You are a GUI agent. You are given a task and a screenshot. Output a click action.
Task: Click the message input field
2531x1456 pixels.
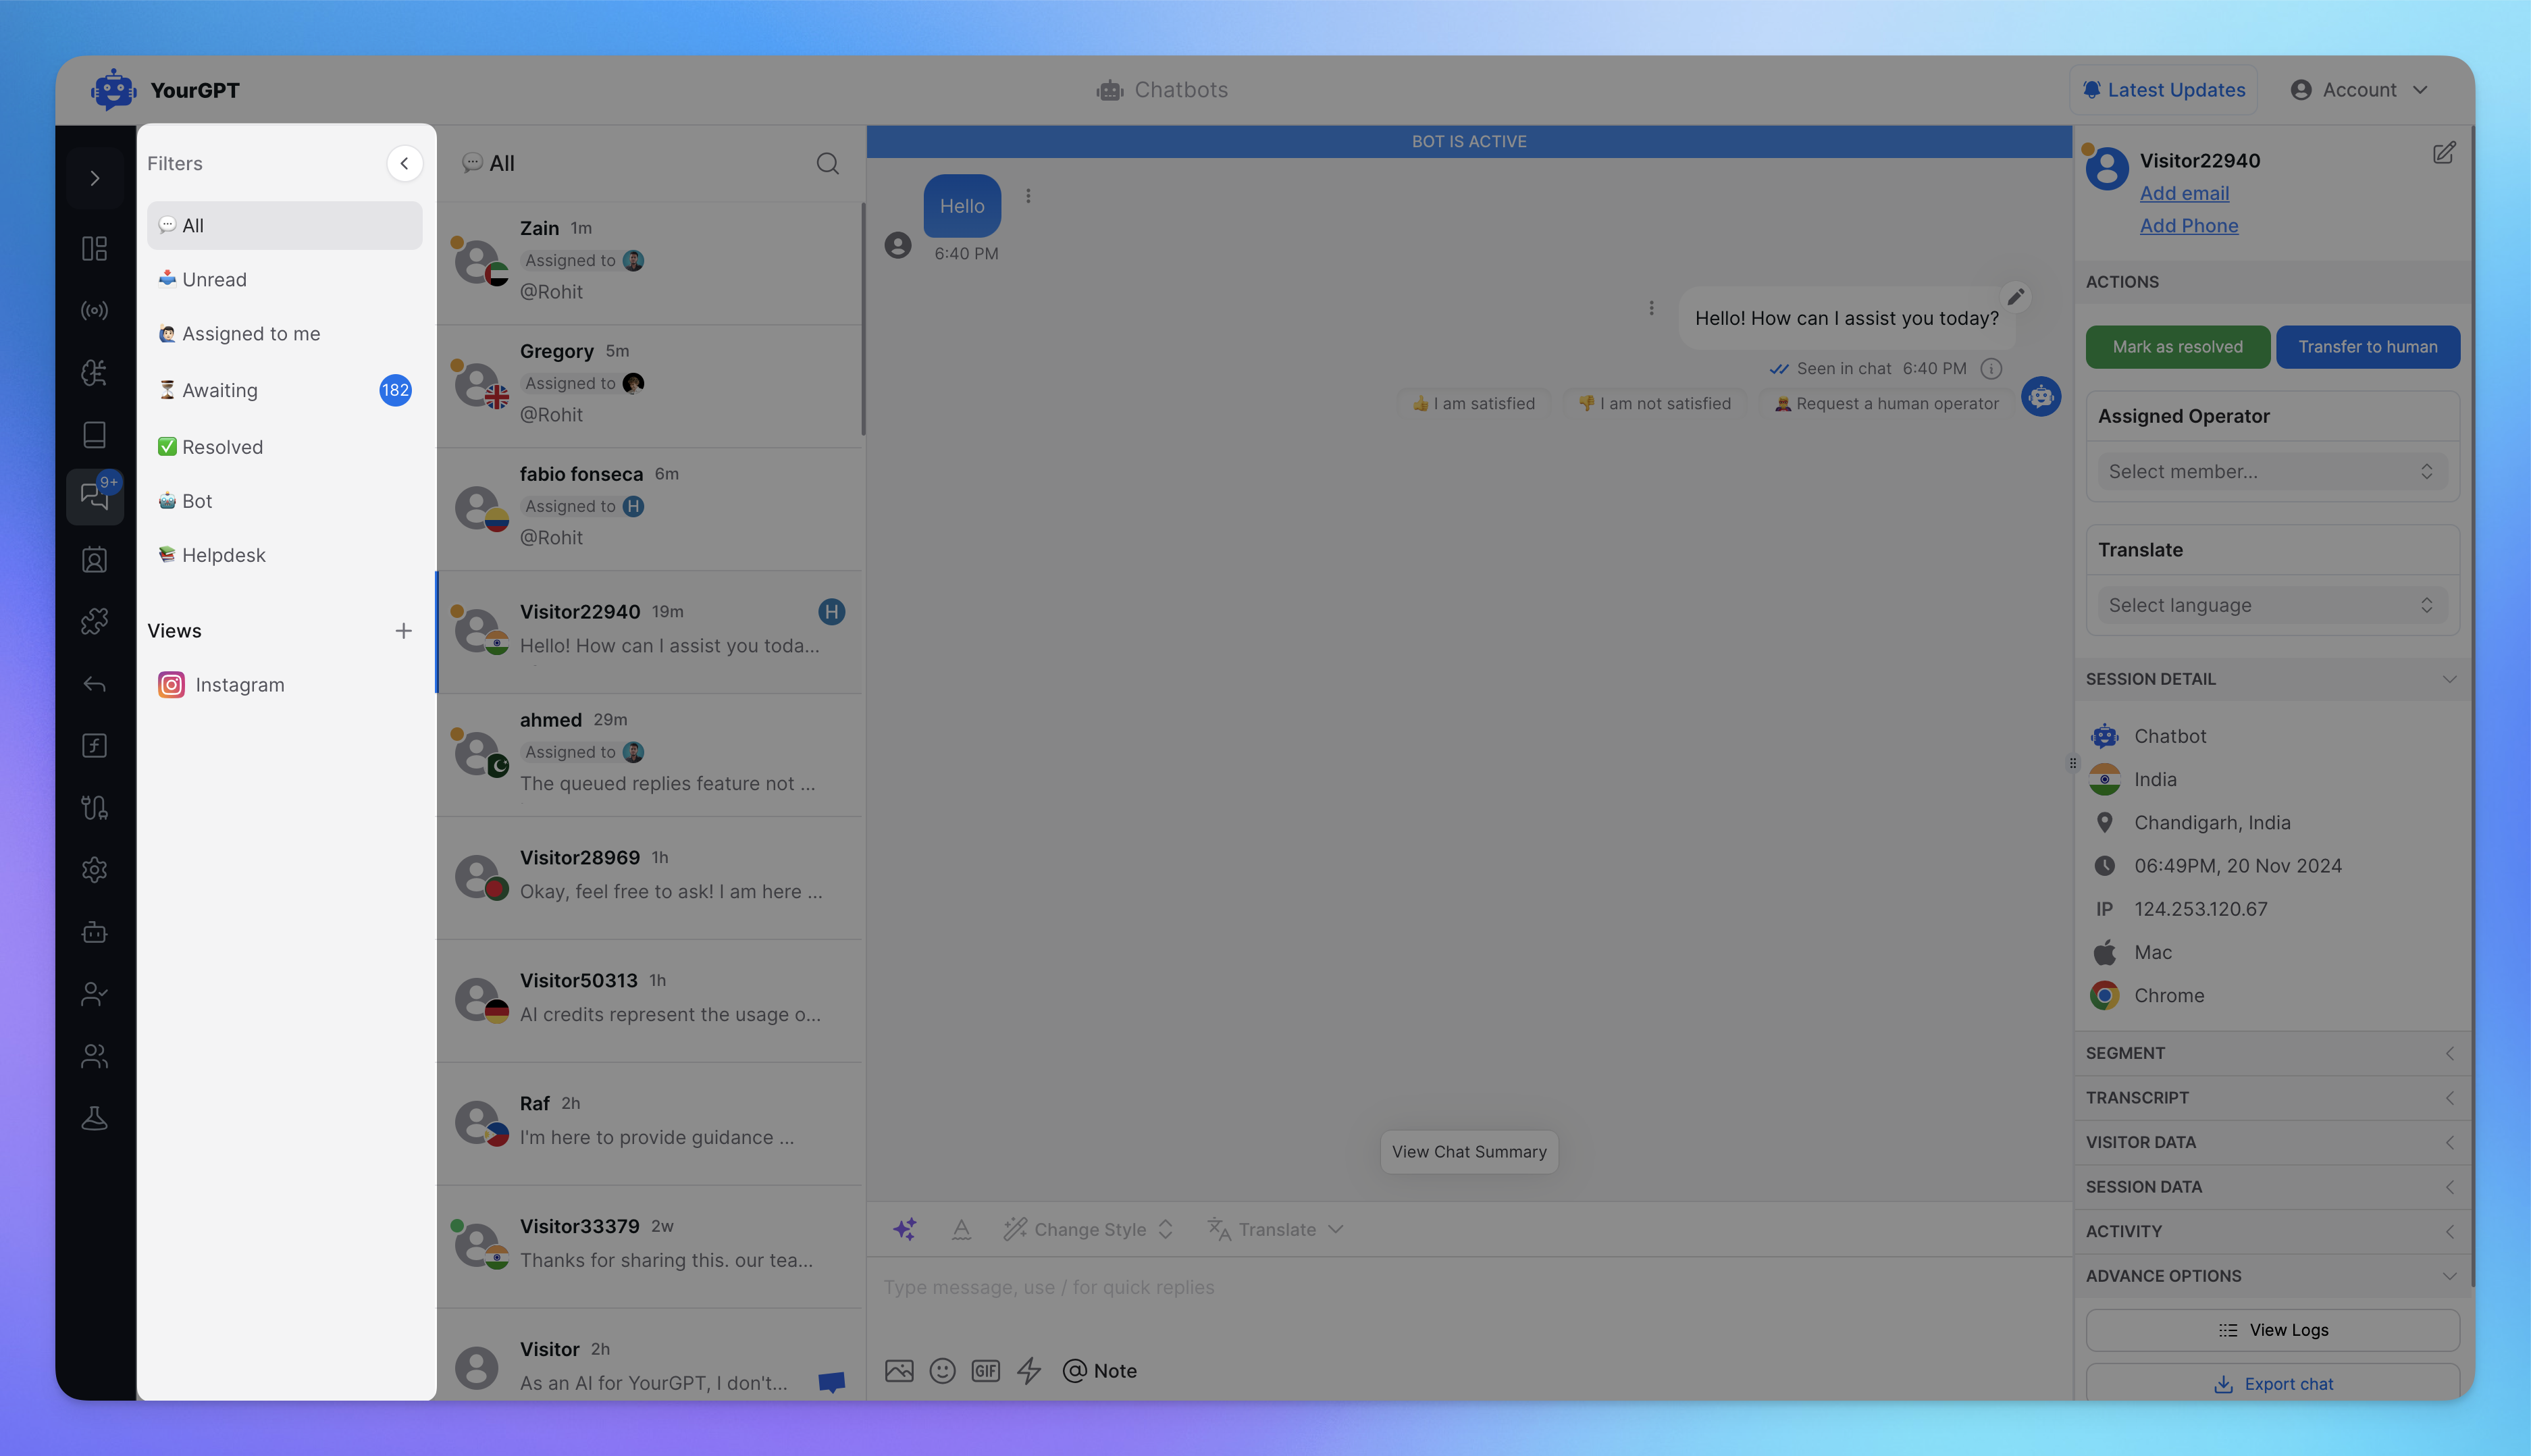(1469, 1288)
